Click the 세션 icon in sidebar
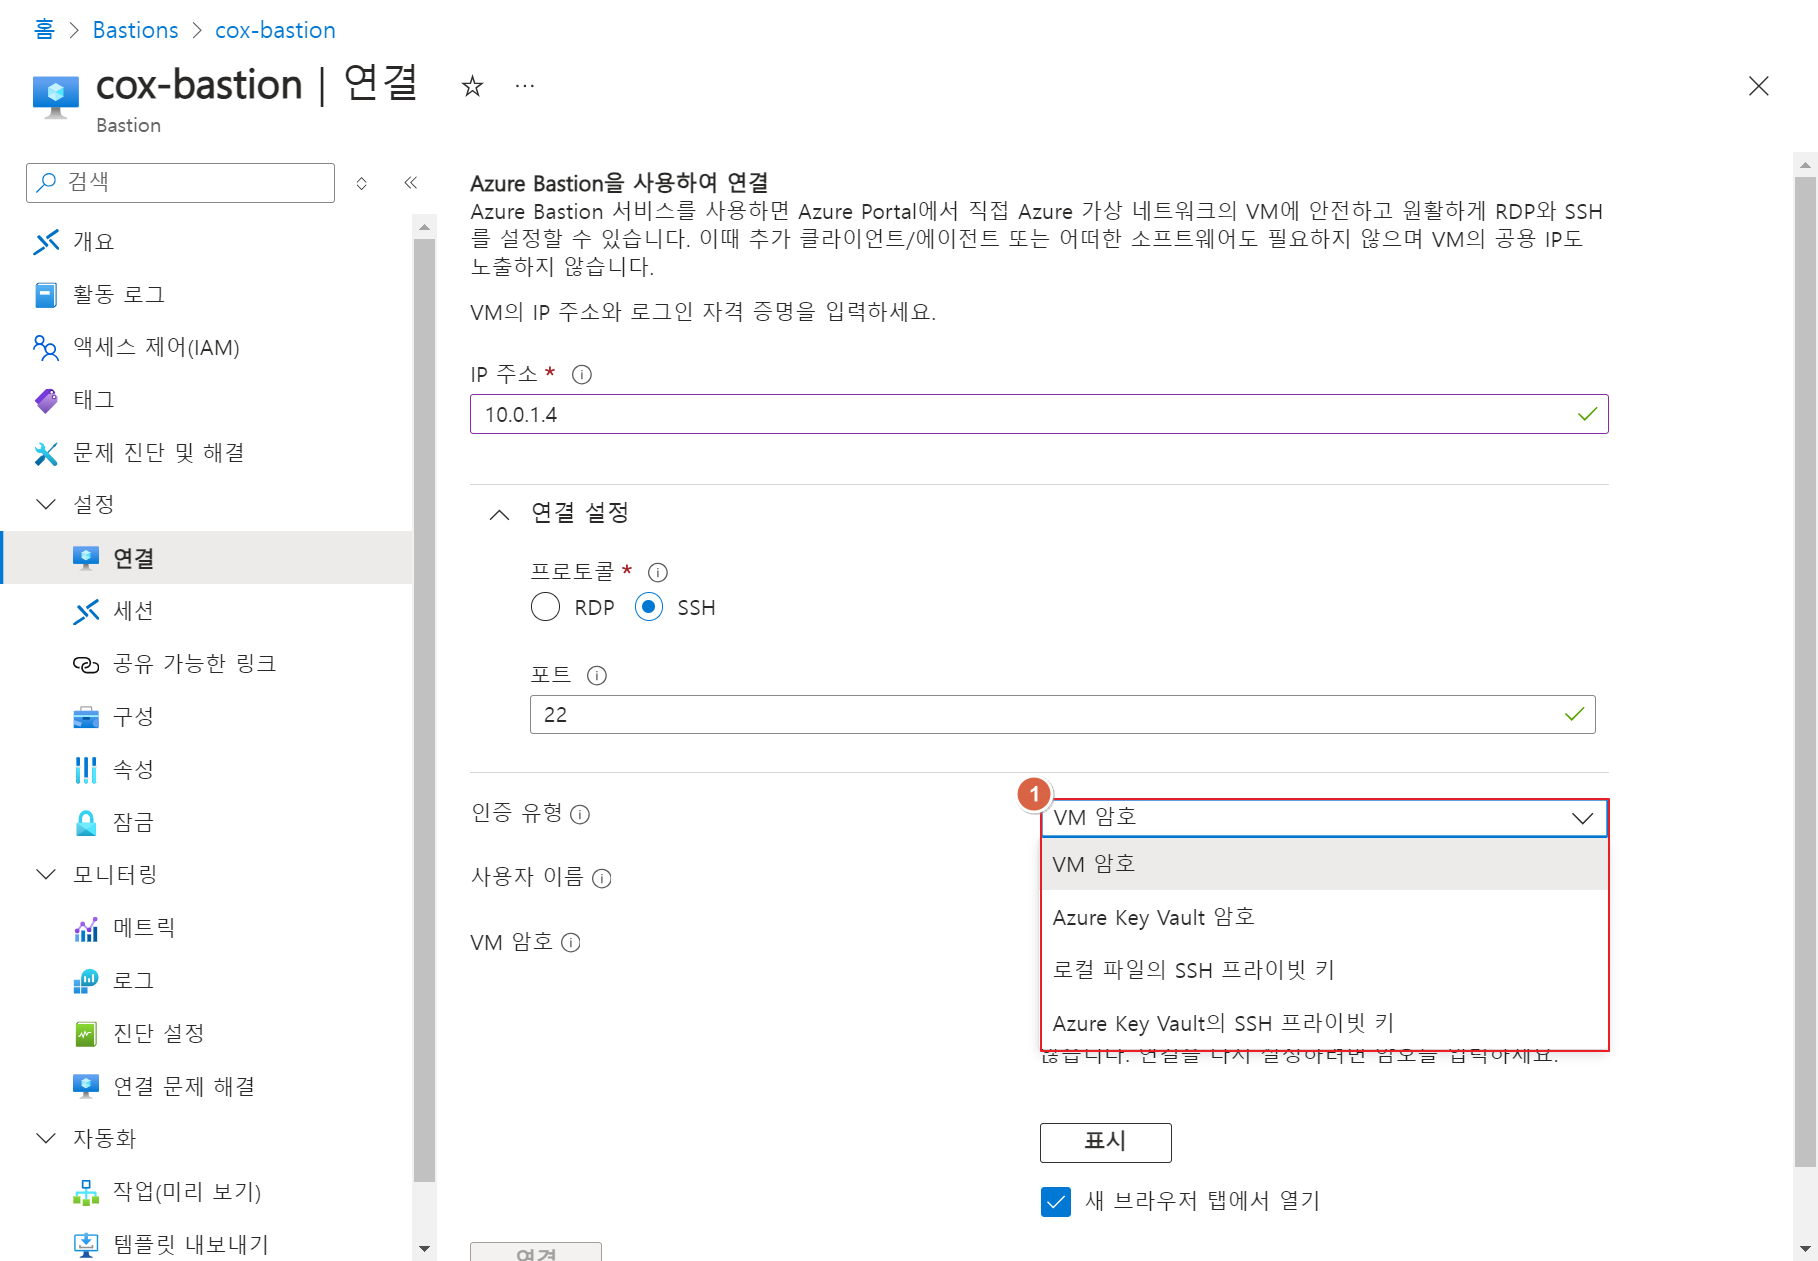Image resolution: width=1818 pixels, height=1261 pixels. [x=86, y=611]
